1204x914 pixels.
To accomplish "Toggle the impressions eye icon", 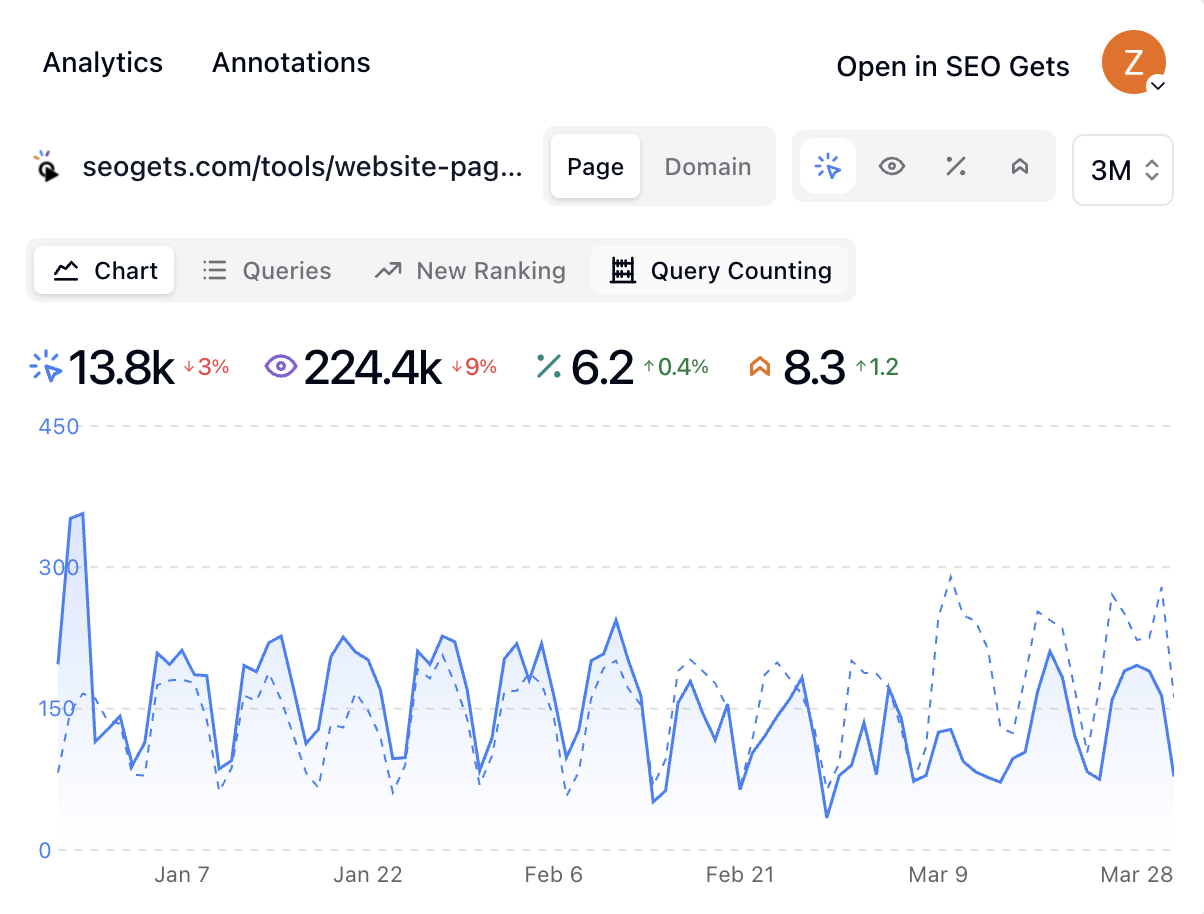I will click(891, 166).
